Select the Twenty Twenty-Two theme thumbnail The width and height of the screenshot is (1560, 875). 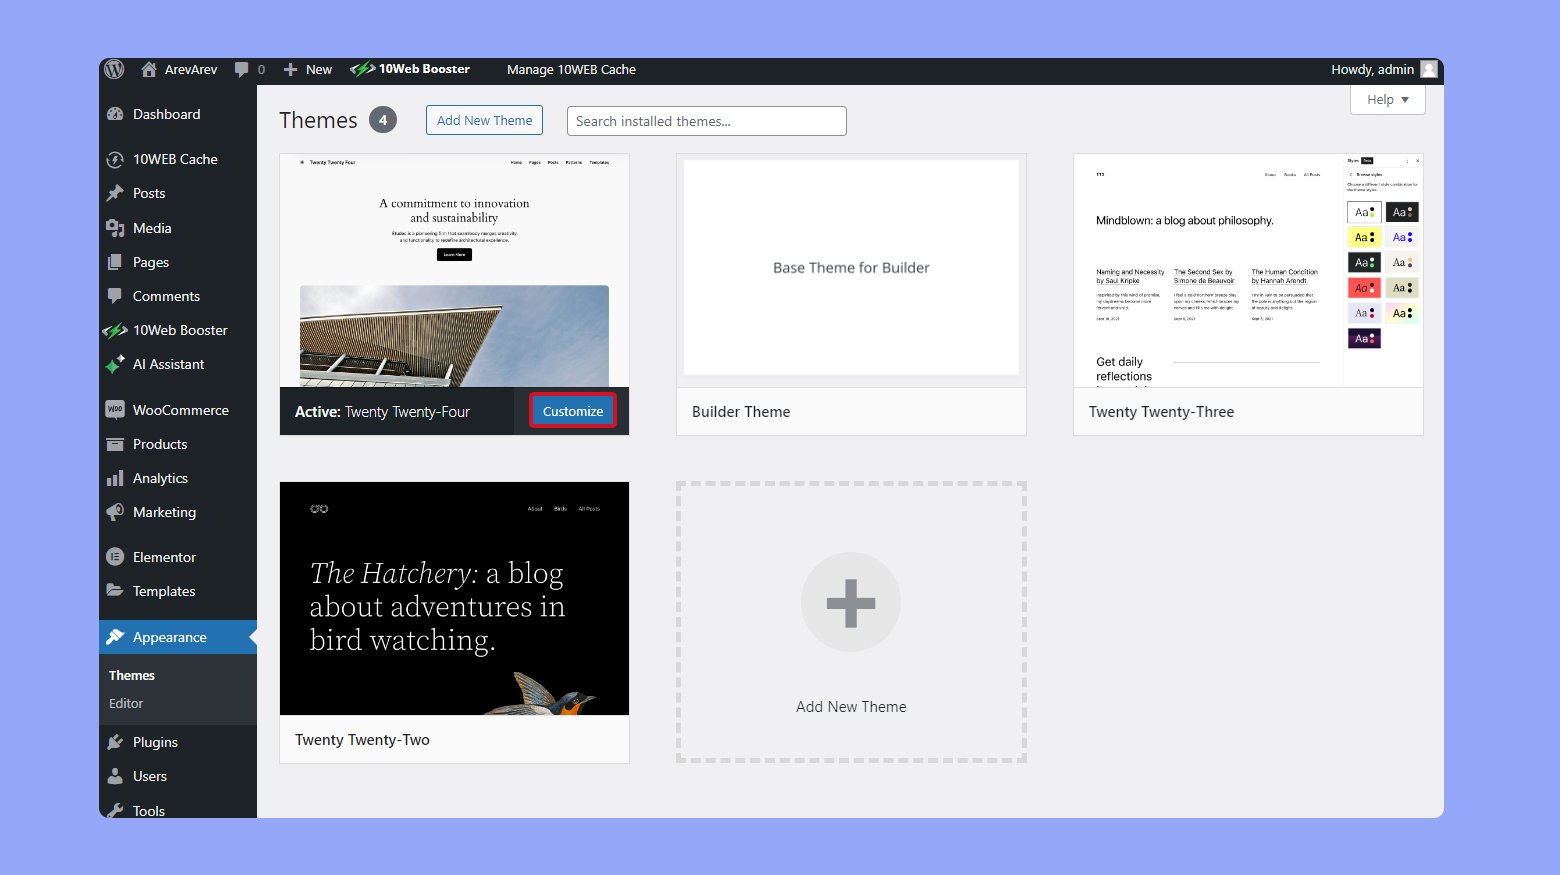454,598
